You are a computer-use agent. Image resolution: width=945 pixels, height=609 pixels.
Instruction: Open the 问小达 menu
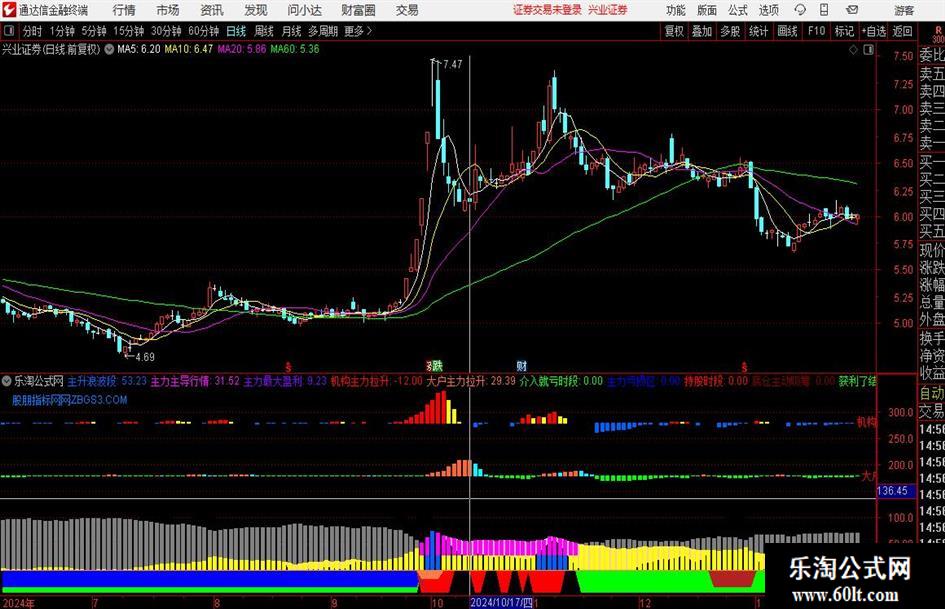tap(304, 10)
